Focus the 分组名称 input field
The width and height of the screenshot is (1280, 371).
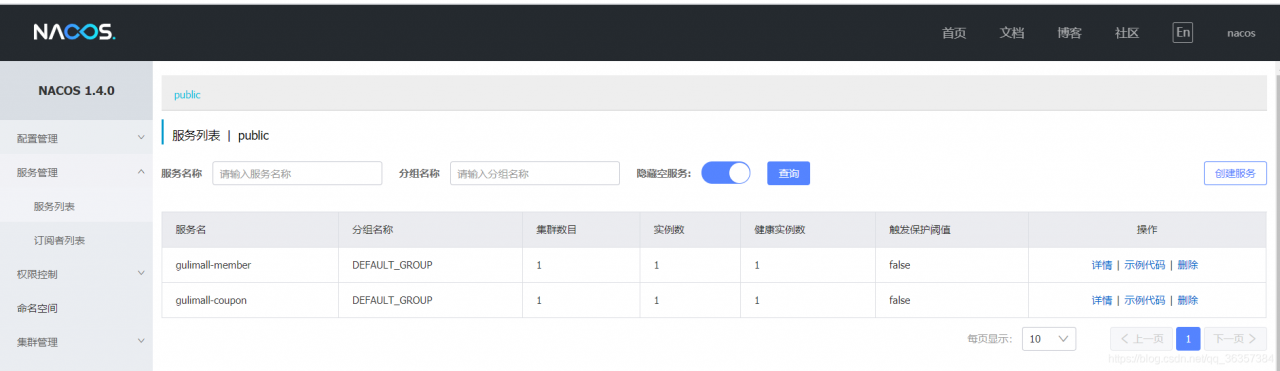pyautogui.click(x=535, y=173)
